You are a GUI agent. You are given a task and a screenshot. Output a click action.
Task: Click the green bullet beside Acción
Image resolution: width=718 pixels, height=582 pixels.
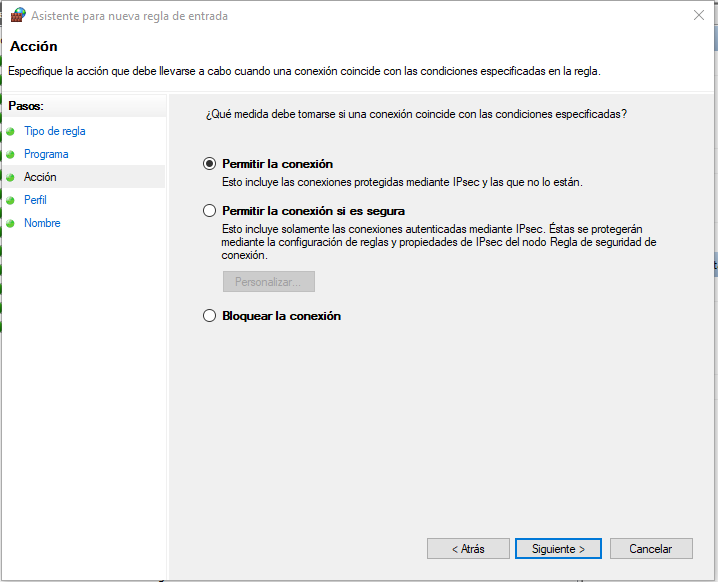pos(11,177)
